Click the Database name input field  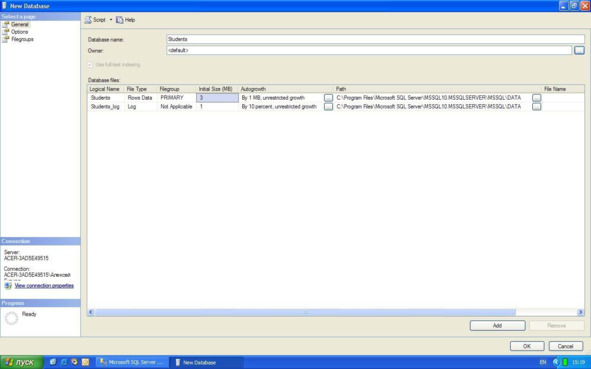point(375,39)
